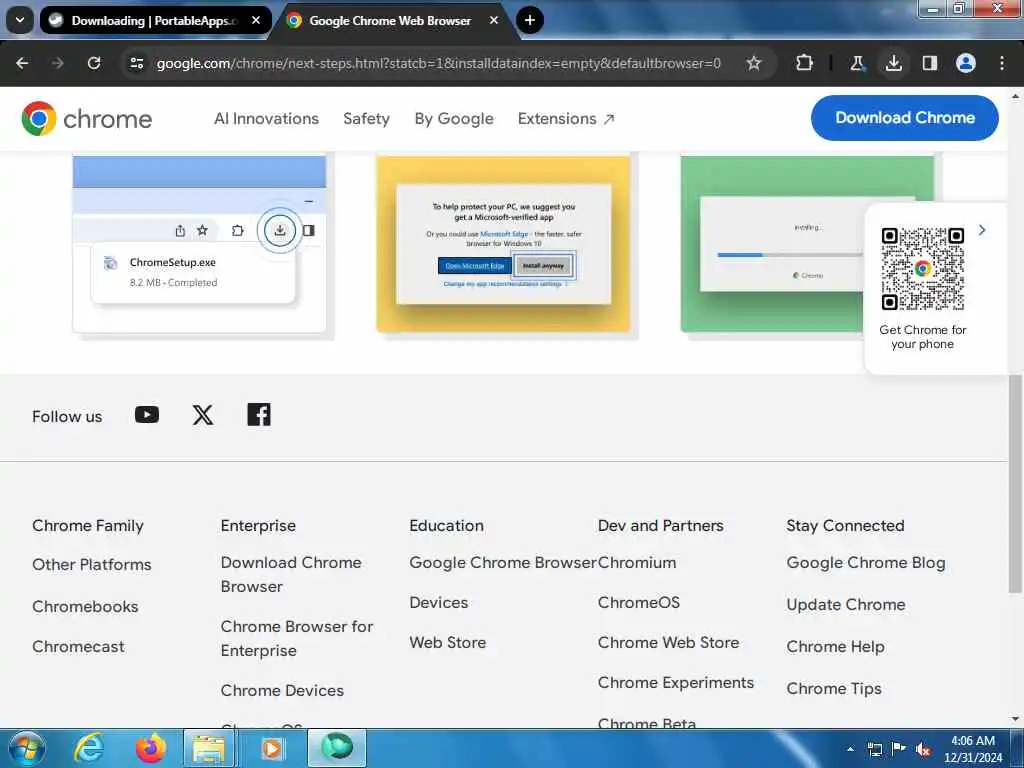
Task: Launch Internet Explorer from the taskbar
Action: click(x=89, y=748)
